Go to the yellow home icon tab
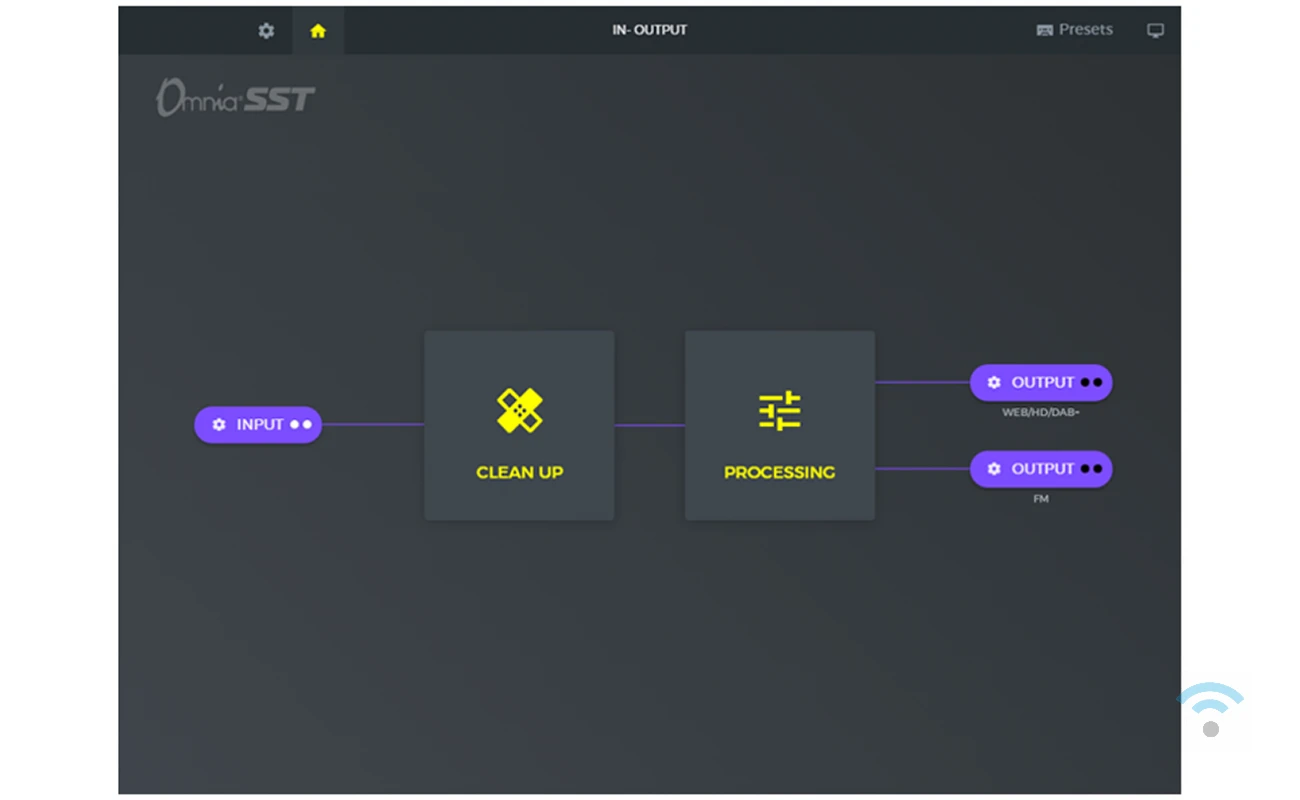This screenshot has width=1300, height=800. point(318,31)
